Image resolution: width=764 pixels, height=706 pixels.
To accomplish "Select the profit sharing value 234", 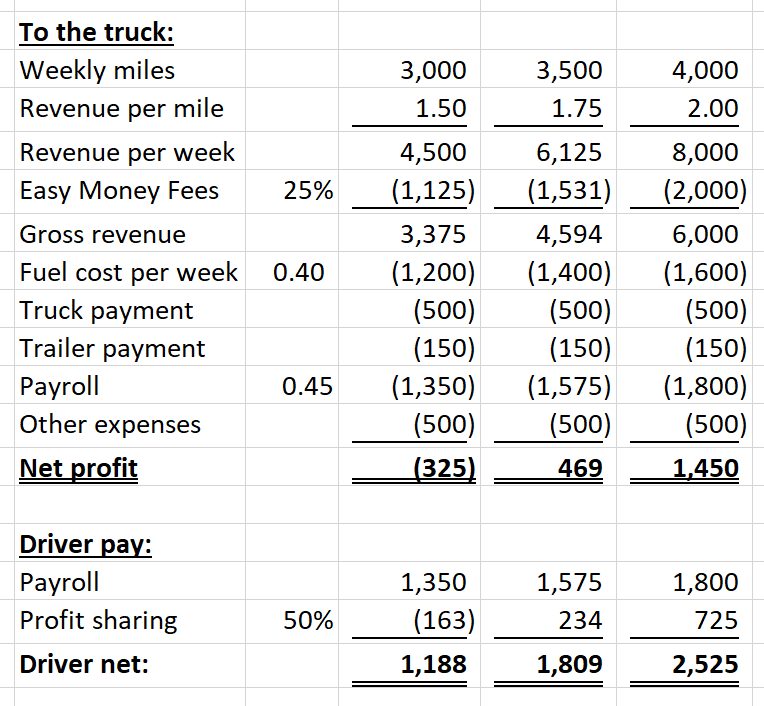I will pos(580,620).
